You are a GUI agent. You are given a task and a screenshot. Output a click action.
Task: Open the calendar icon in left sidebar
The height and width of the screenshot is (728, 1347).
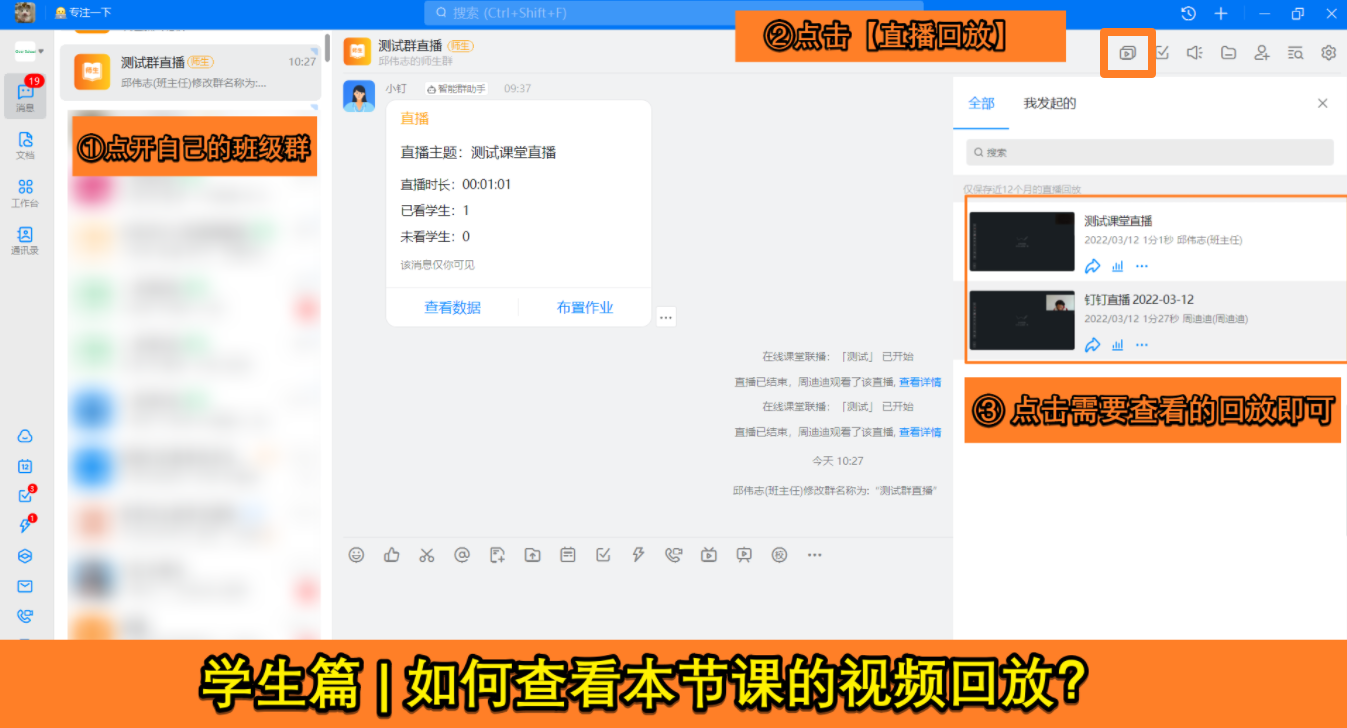[x=25, y=466]
